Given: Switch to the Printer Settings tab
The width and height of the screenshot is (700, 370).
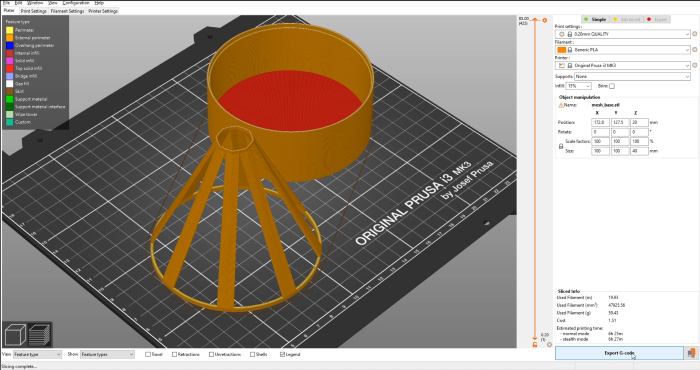Looking at the screenshot, I should [x=103, y=11].
